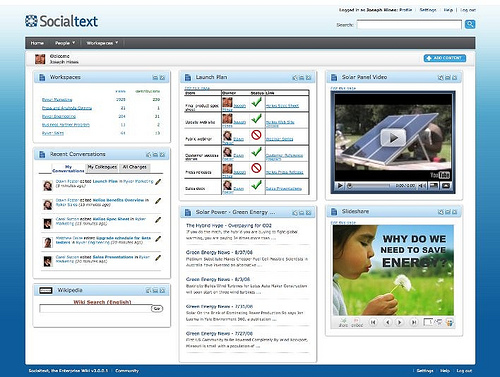Click owner photo in Public webinar row

(x=227, y=136)
